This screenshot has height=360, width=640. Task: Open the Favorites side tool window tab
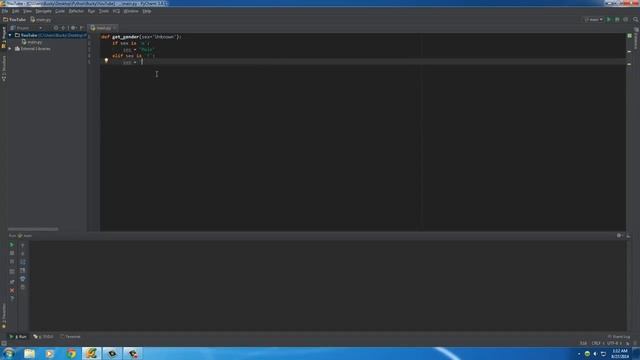click(x=4, y=316)
